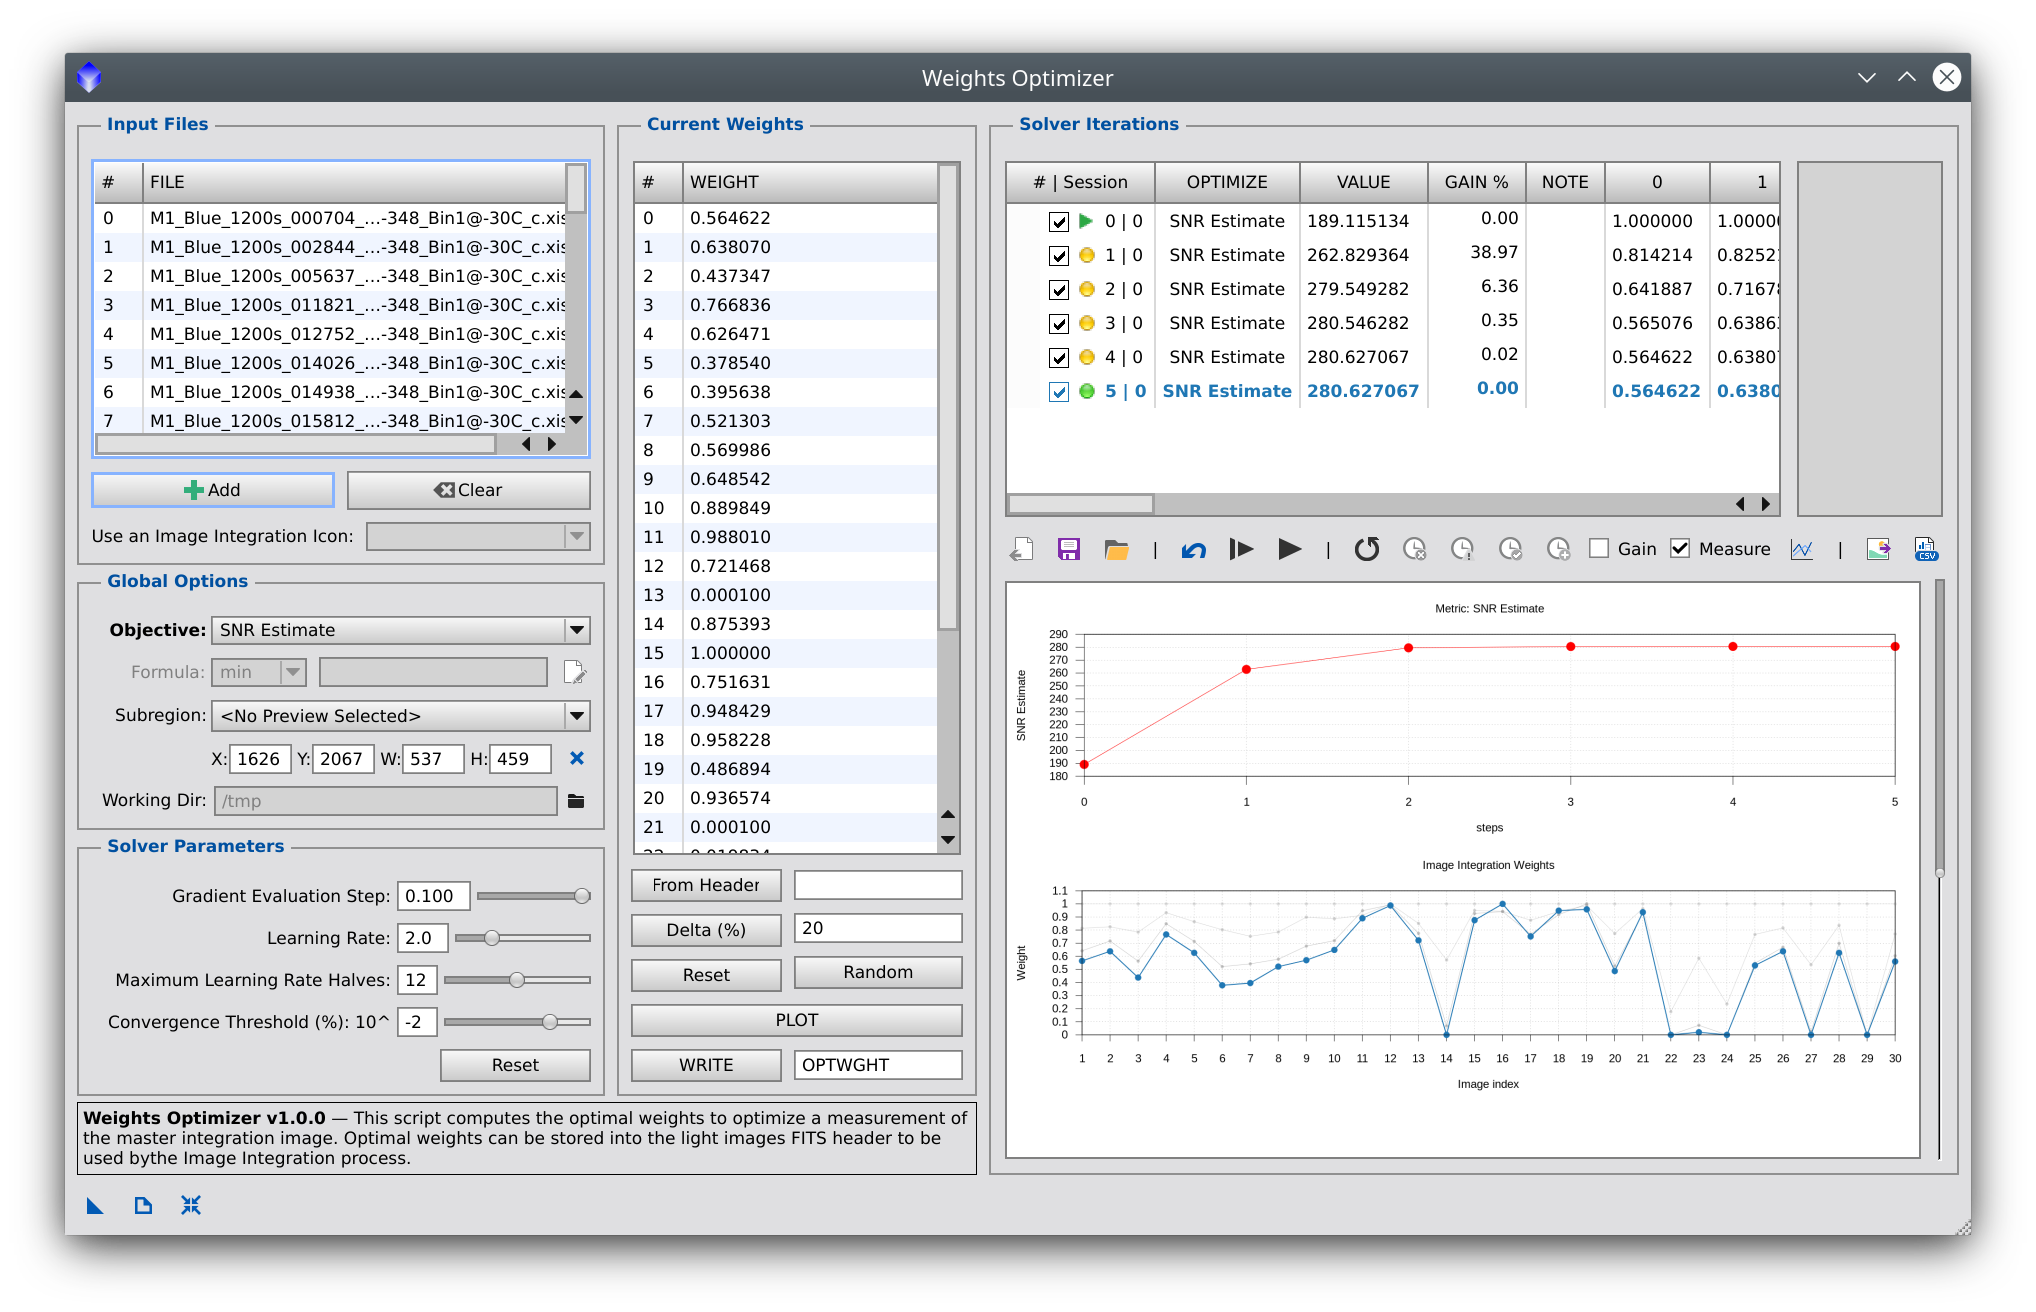Click the Random weights button

point(878,972)
